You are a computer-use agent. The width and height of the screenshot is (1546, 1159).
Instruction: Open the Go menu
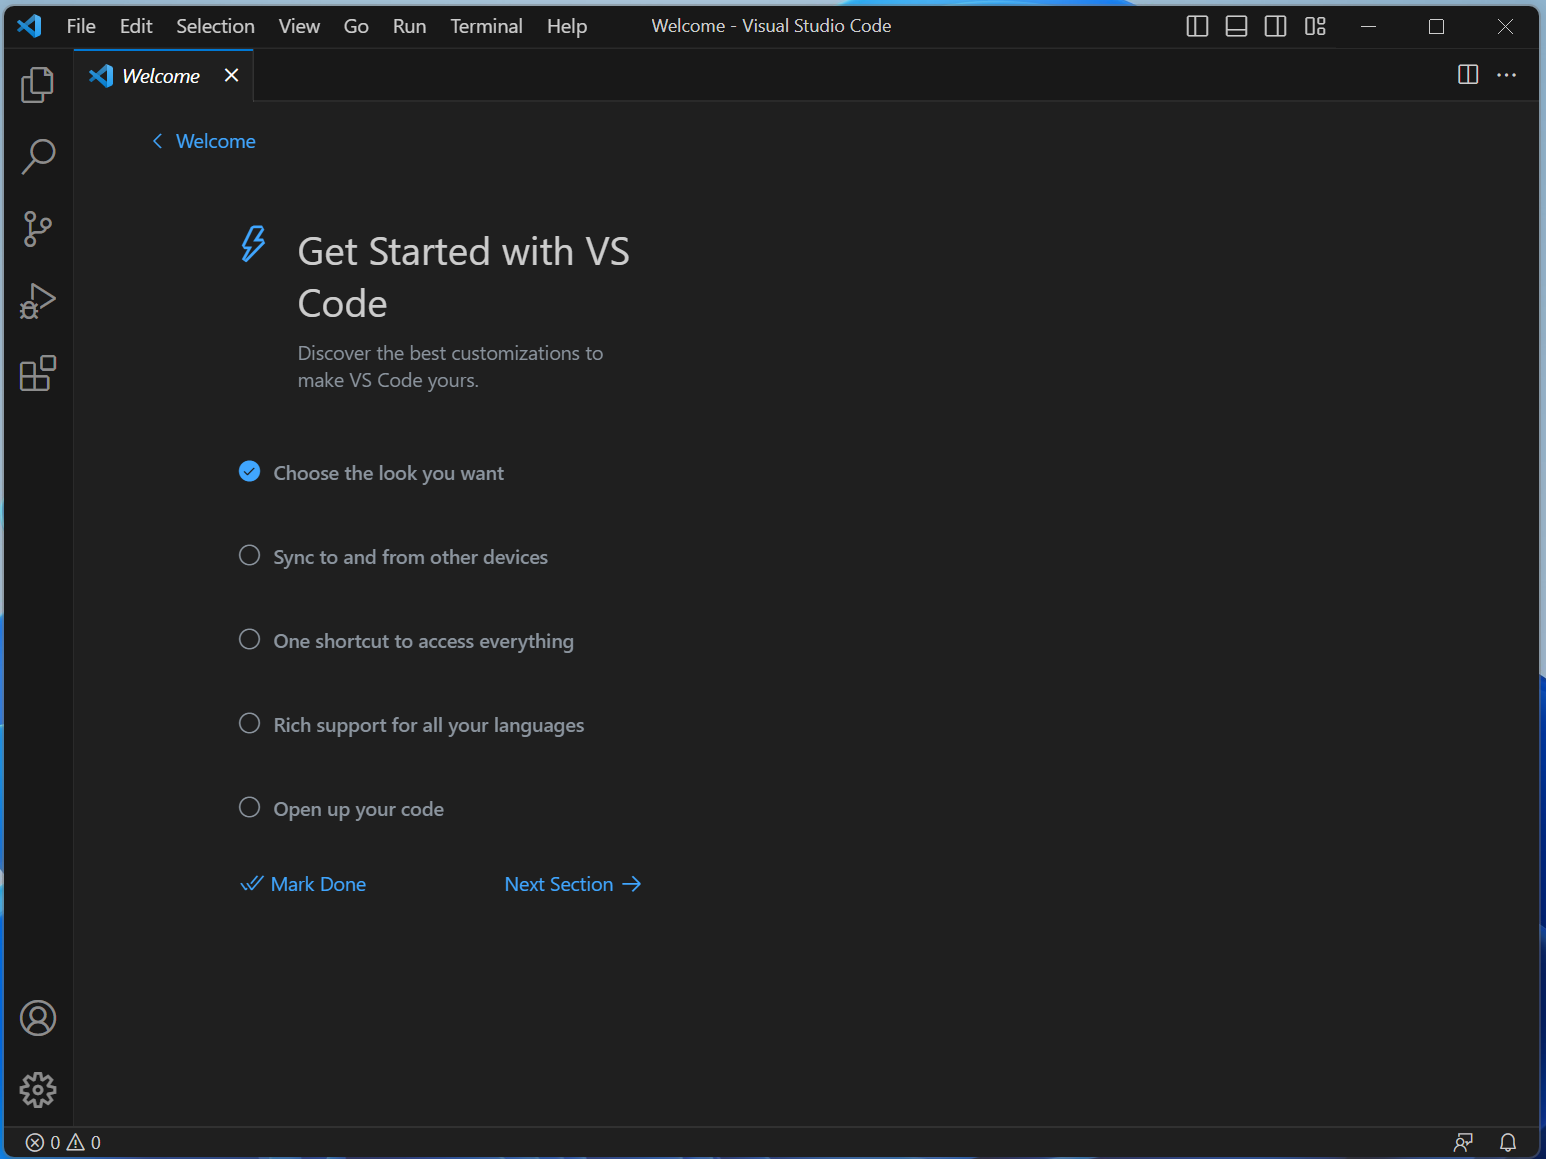pyautogui.click(x=356, y=26)
